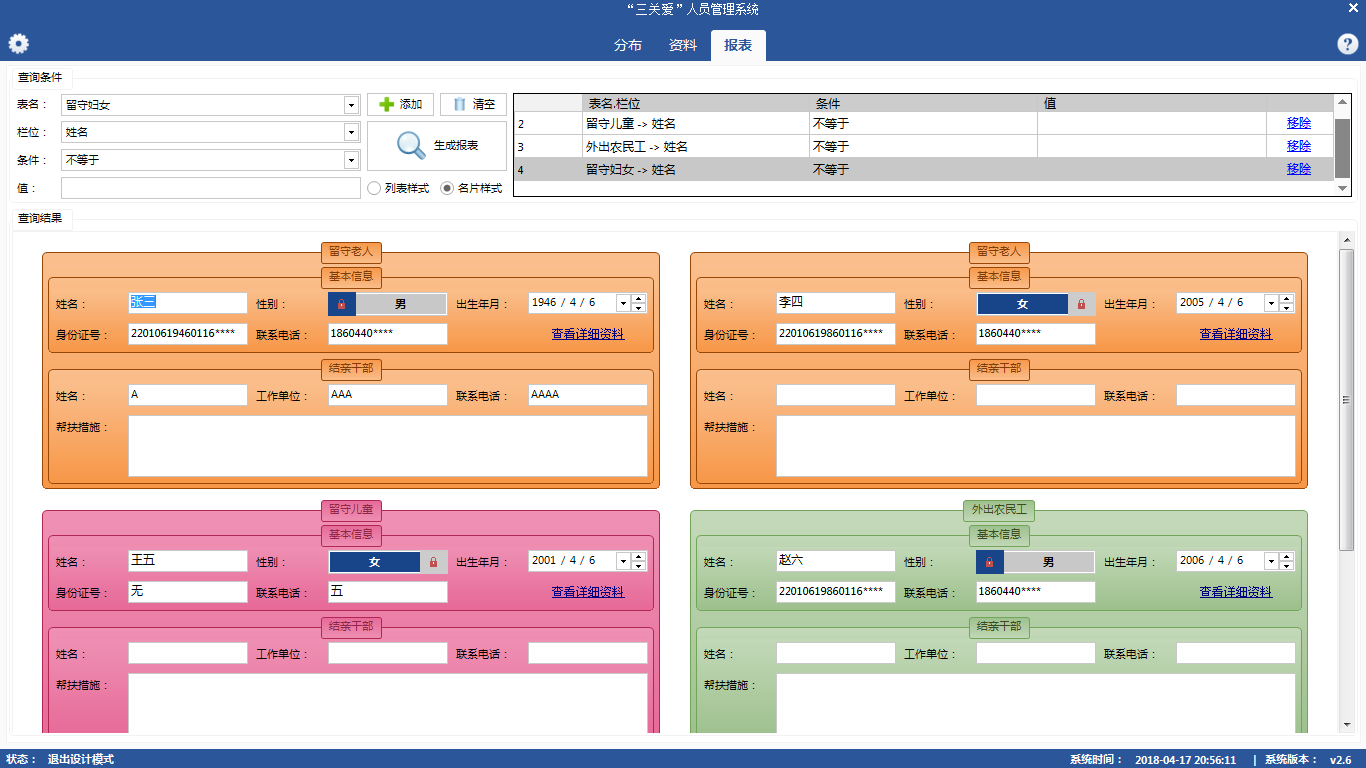The image size is (1366, 768).
Task: Click the 张三 name field
Action: 188,303
